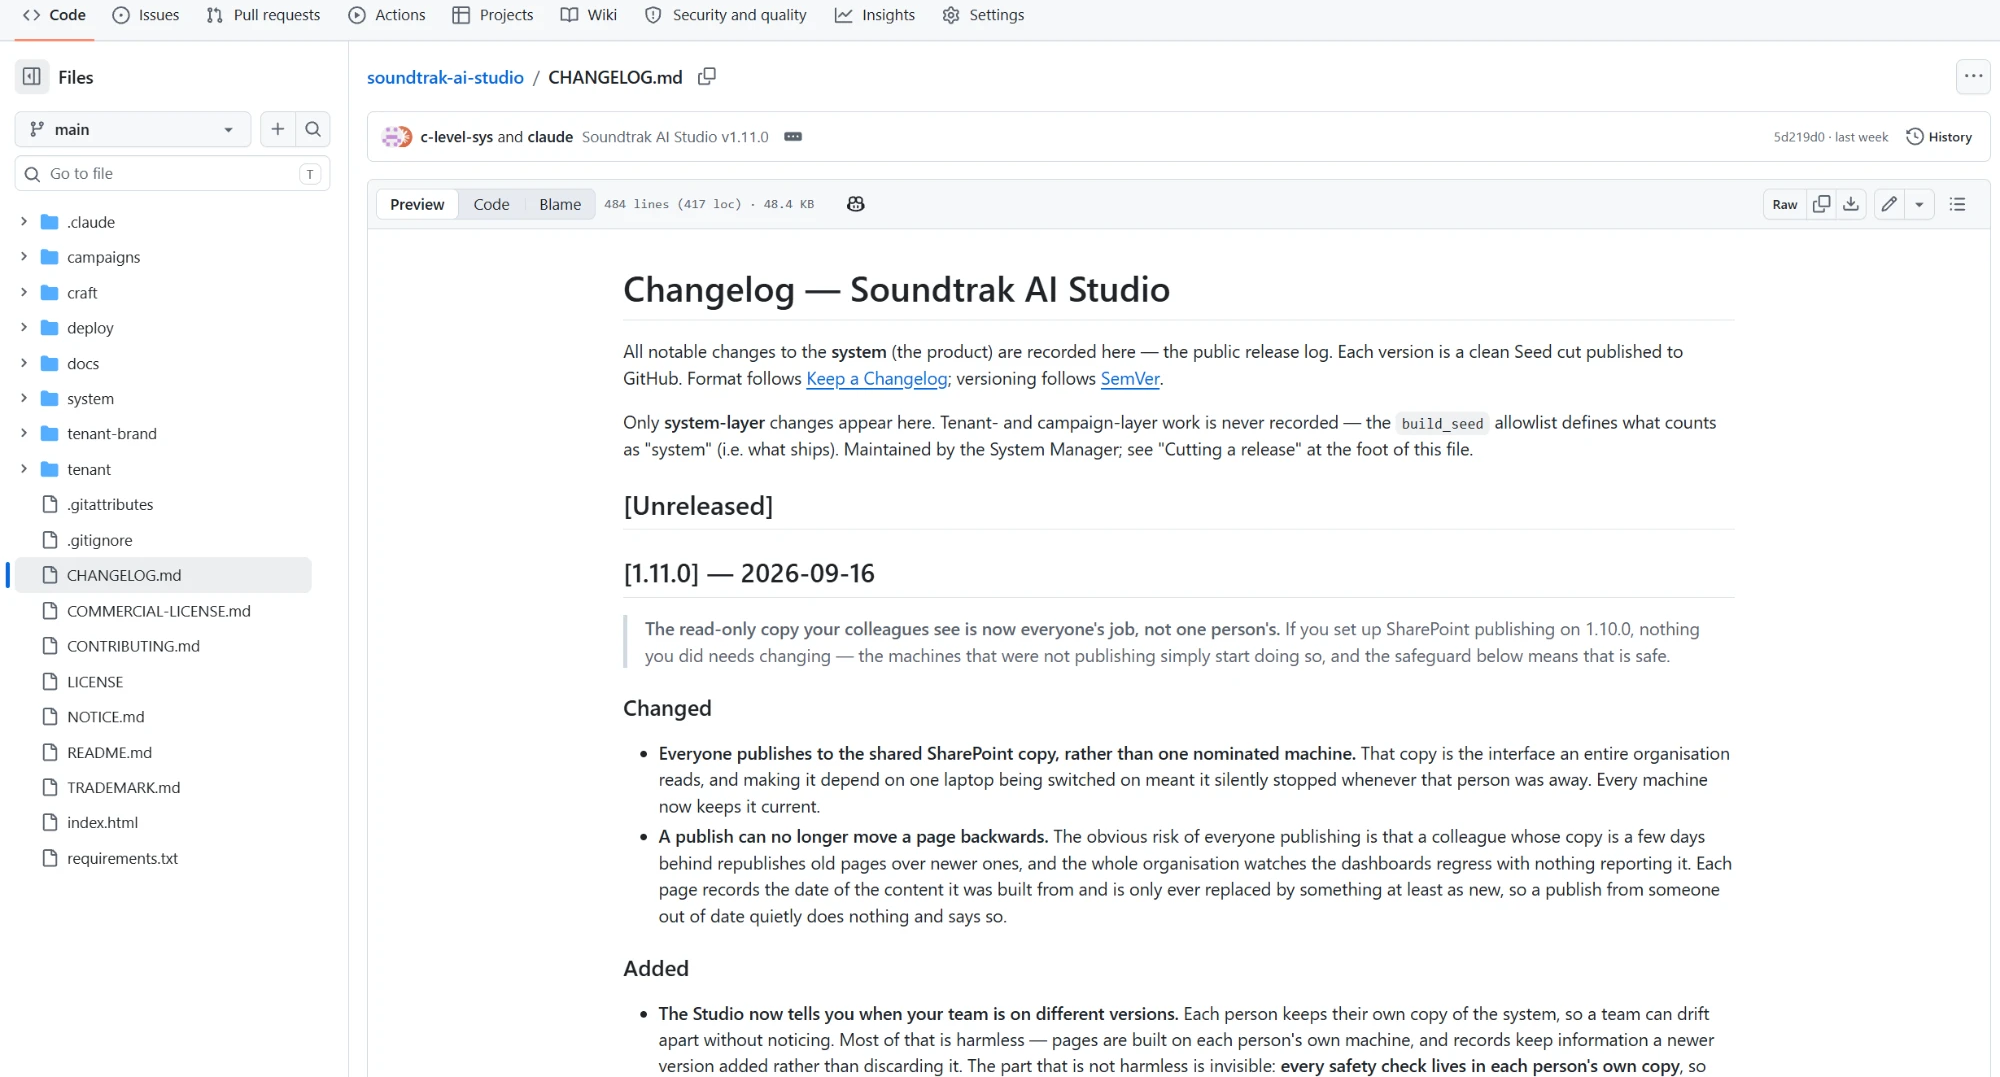Image resolution: width=2000 pixels, height=1077 pixels.
Task: Follow the SemVer link
Action: tap(1130, 378)
